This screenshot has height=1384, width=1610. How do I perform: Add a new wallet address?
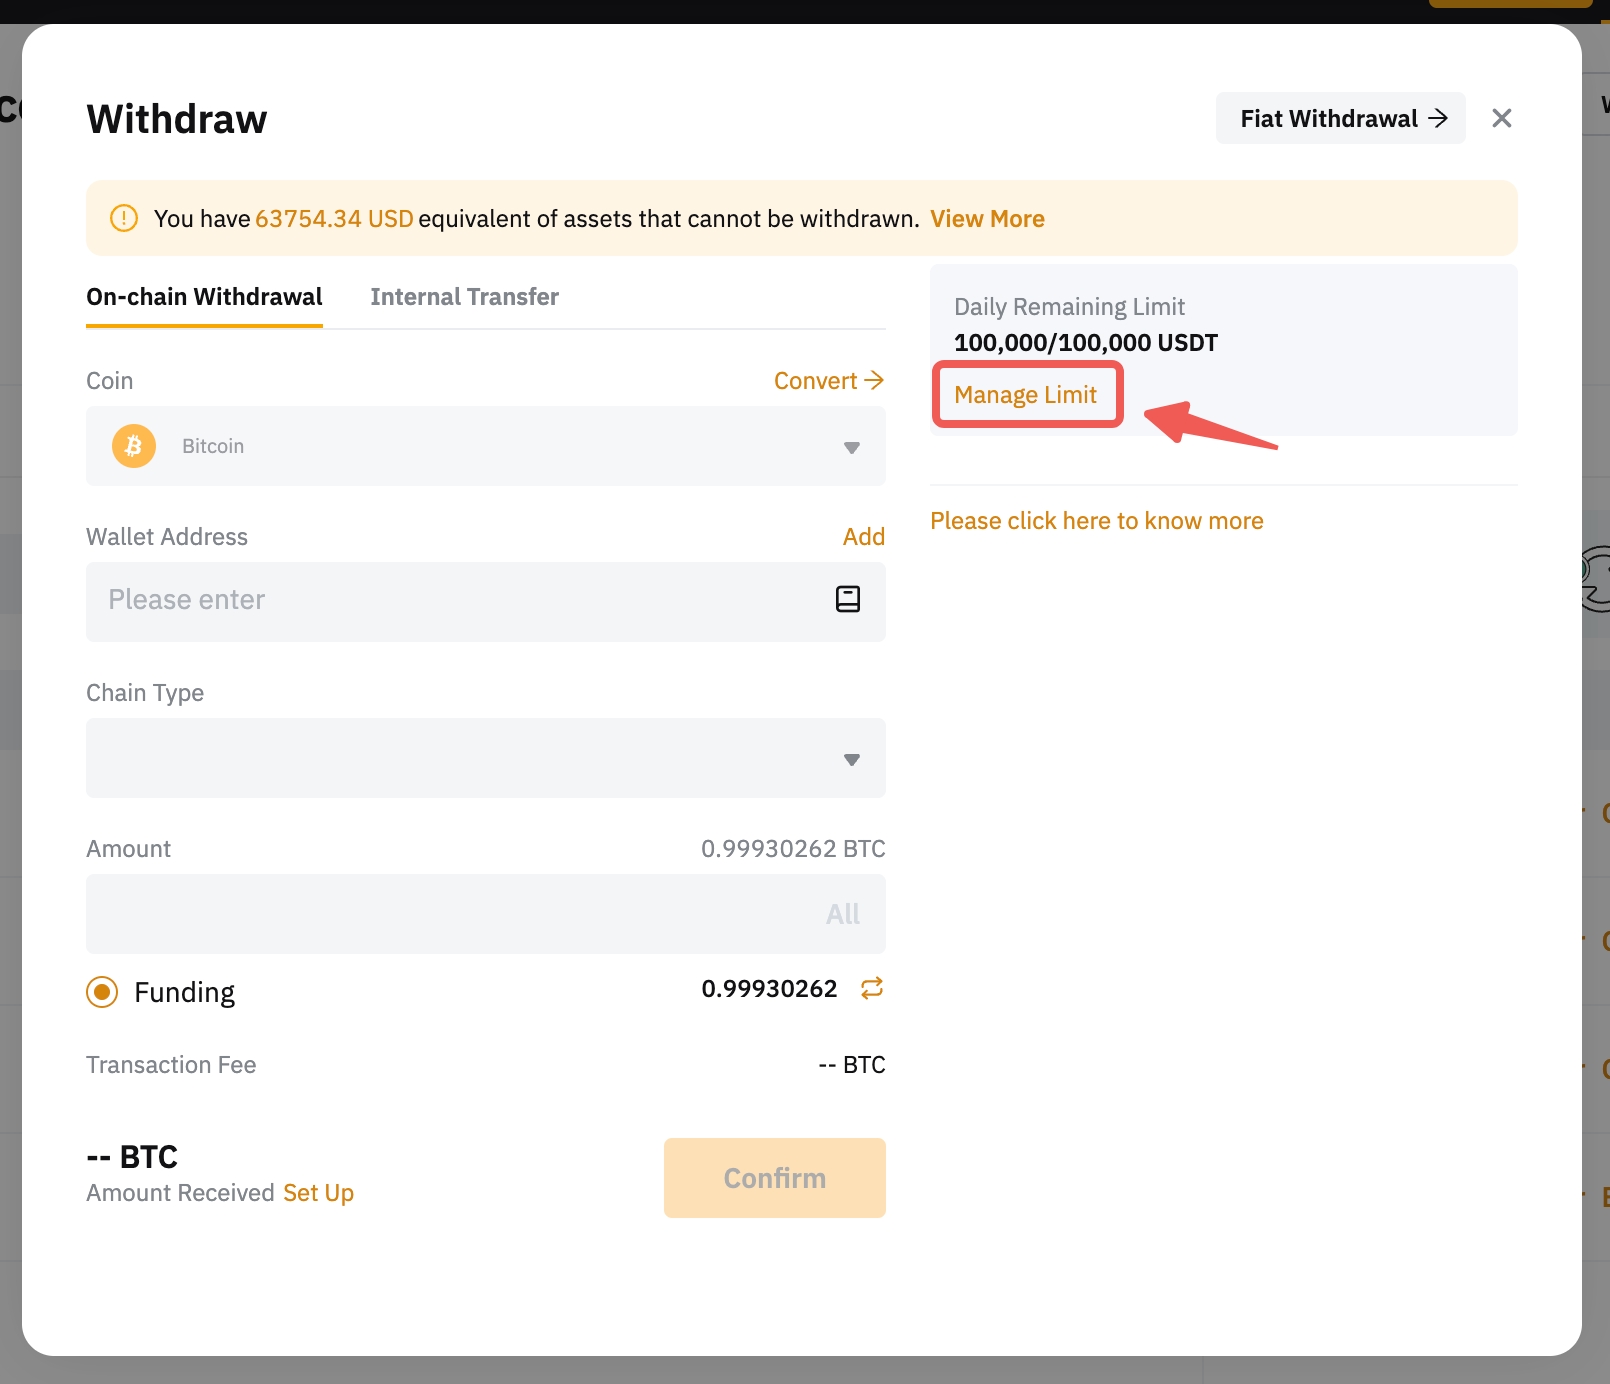tap(863, 537)
